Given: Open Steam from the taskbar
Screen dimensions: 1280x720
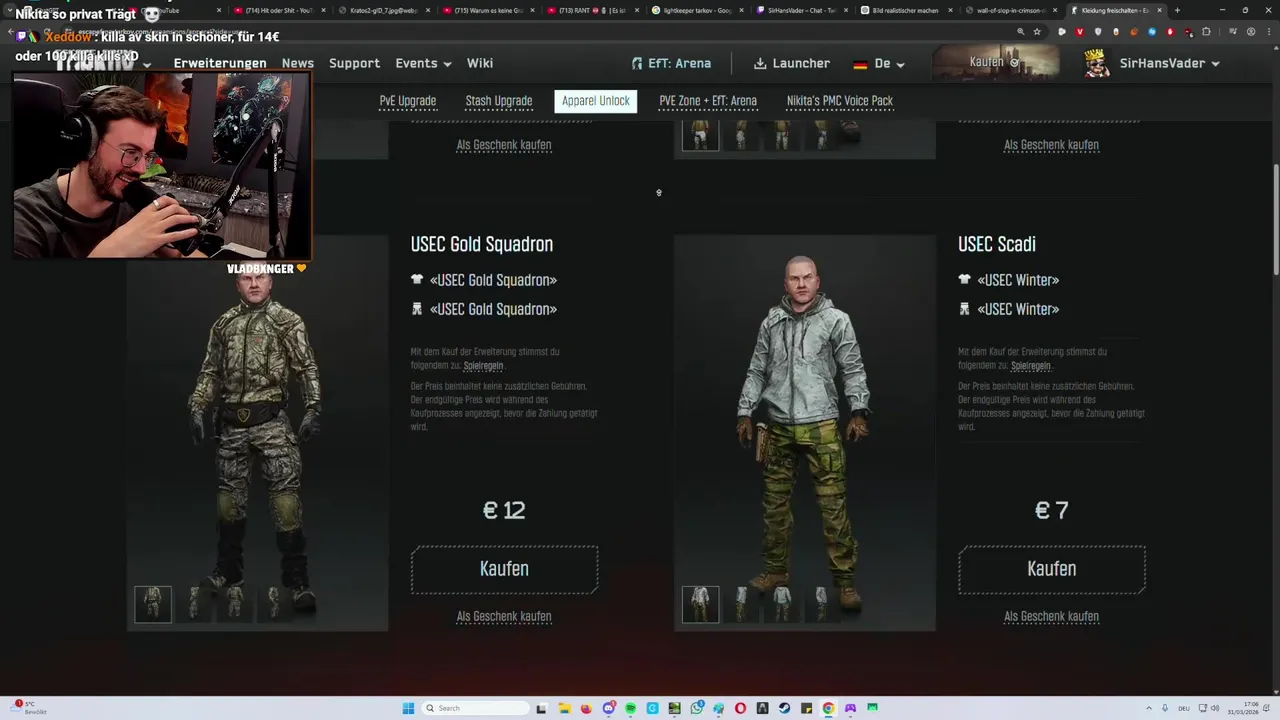Looking at the screenshot, I should coord(784,708).
